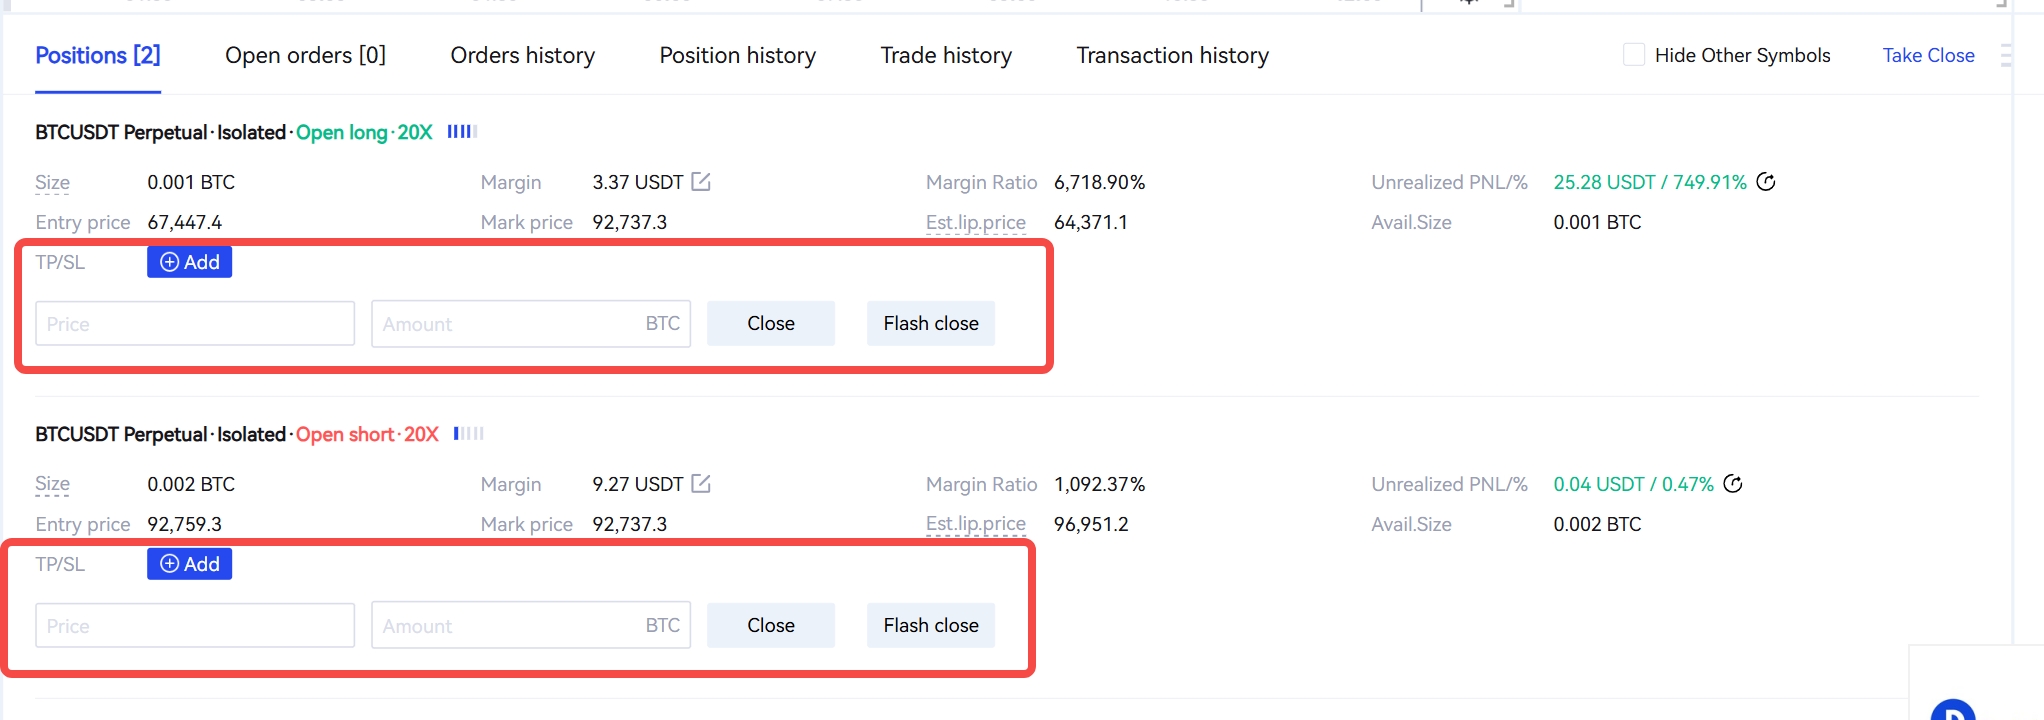Go to the Transaction history tab
Screen dimensions: 2044x720
click(x=1172, y=55)
